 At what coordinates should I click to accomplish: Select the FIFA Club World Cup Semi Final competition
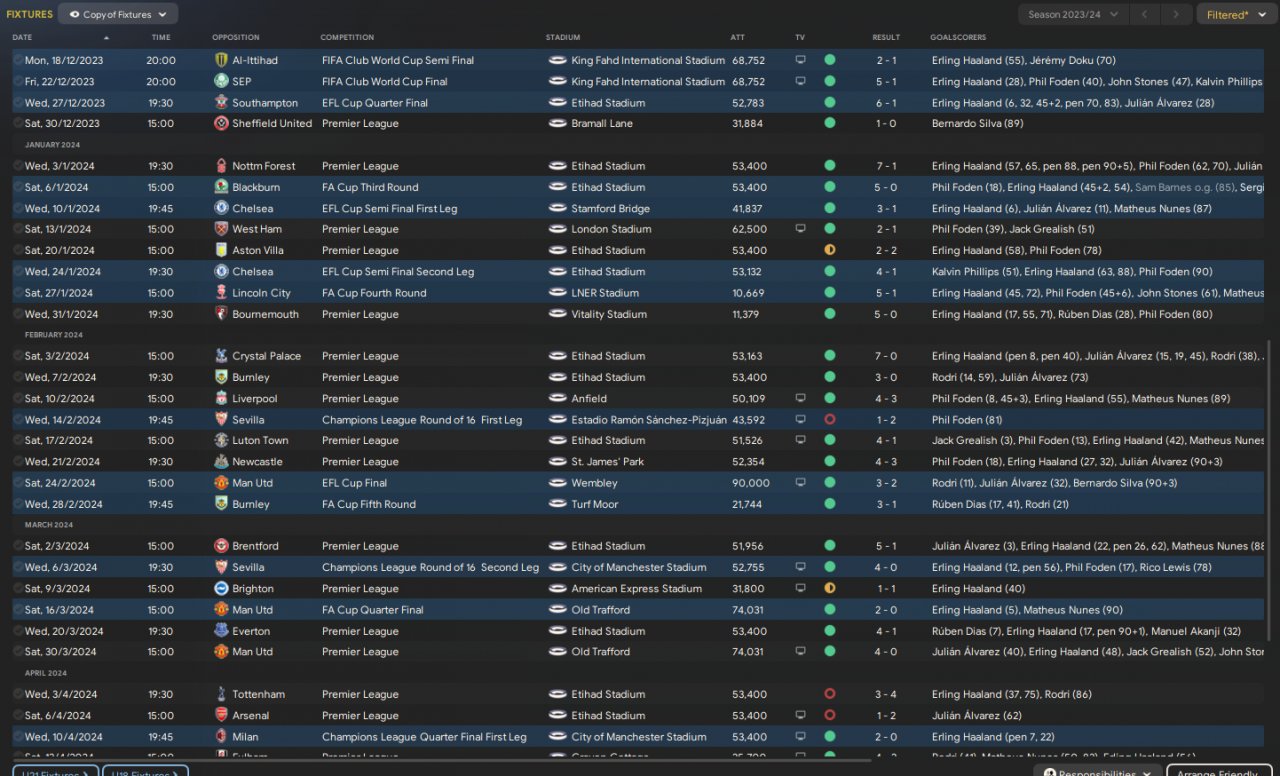(x=398, y=60)
